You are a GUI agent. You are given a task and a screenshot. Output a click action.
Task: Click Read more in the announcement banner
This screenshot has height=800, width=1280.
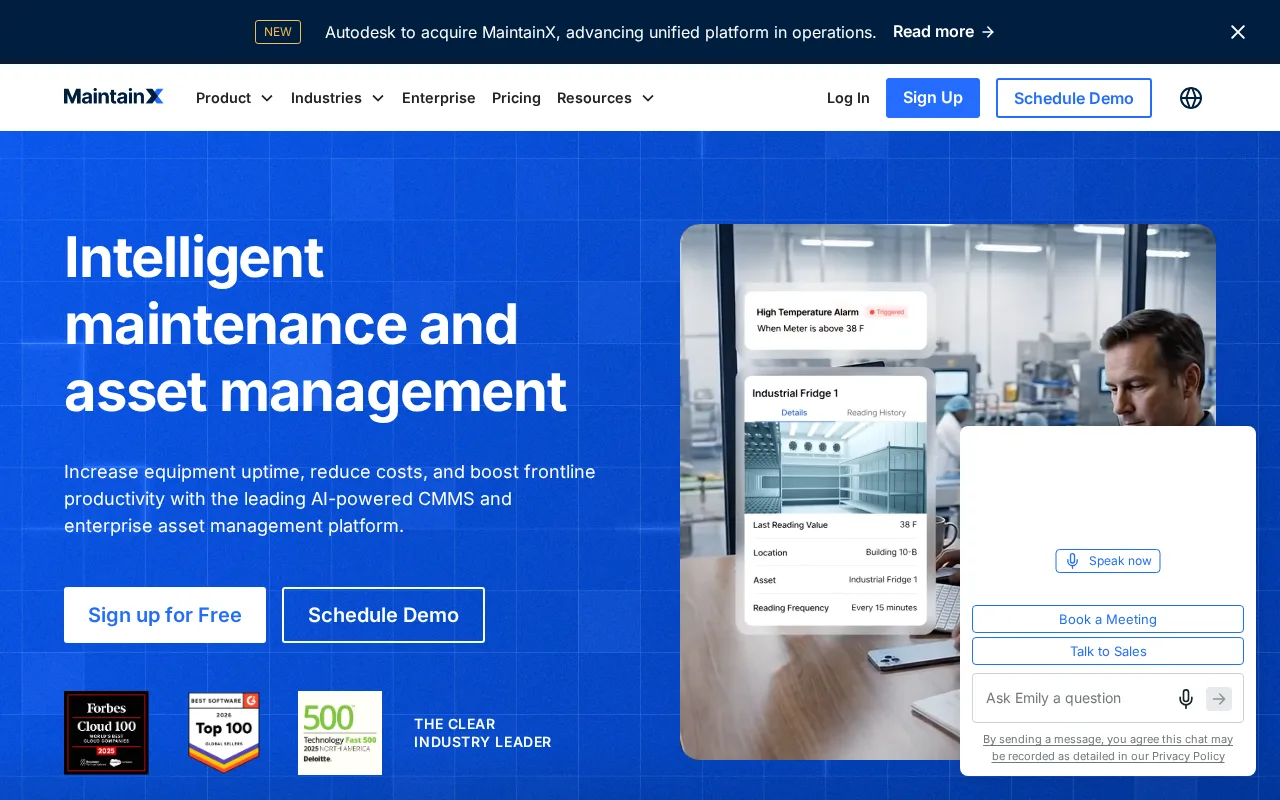944,32
